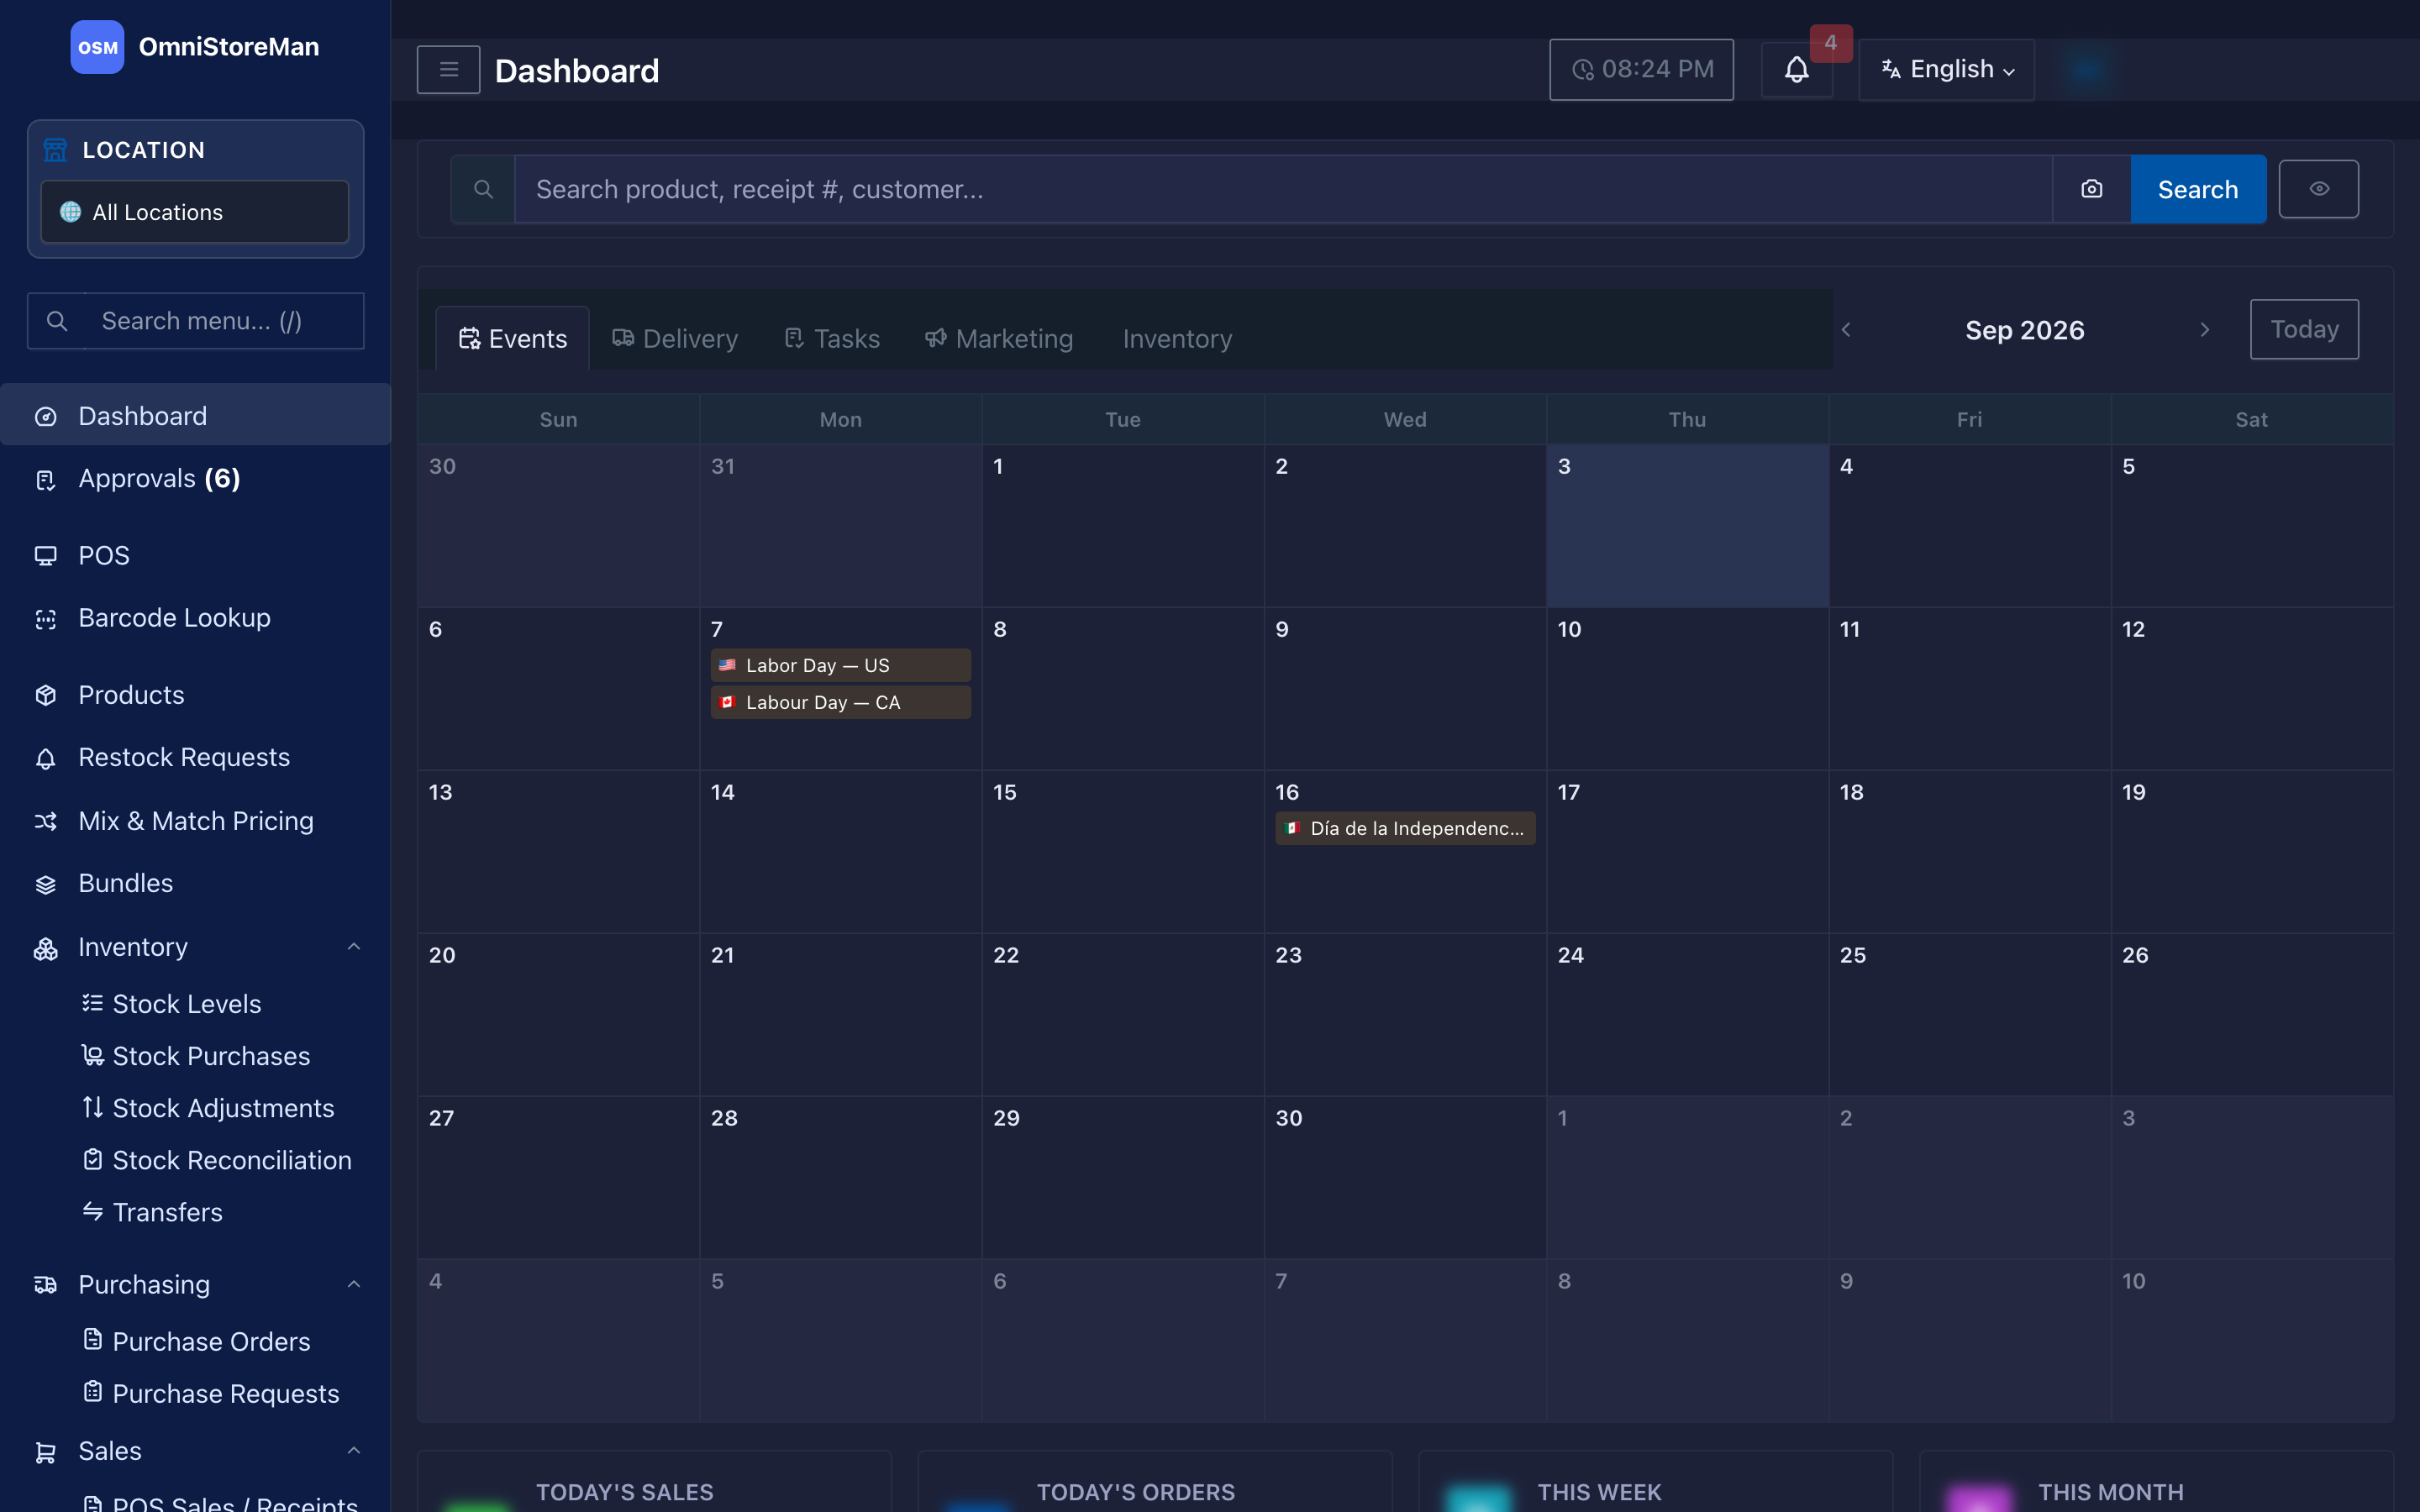This screenshot has width=2420, height=1512.
Task: Open Purchase Orders in the sidebar
Action: coord(211,1341)
